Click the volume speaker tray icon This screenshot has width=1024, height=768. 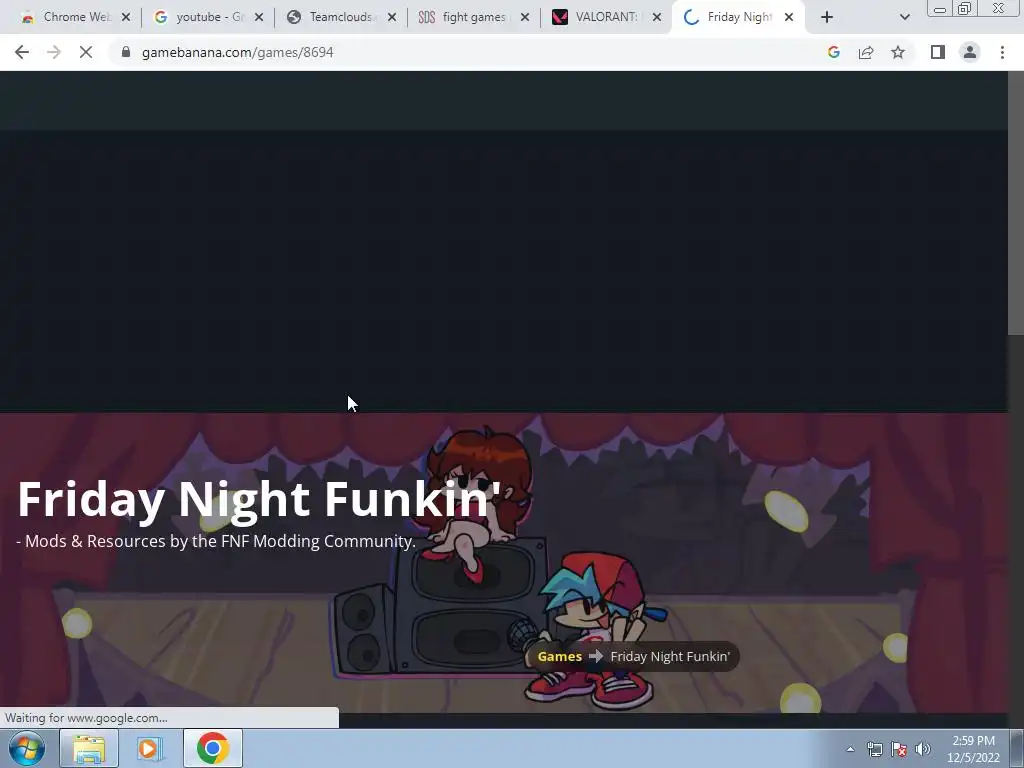pos(923,749)
